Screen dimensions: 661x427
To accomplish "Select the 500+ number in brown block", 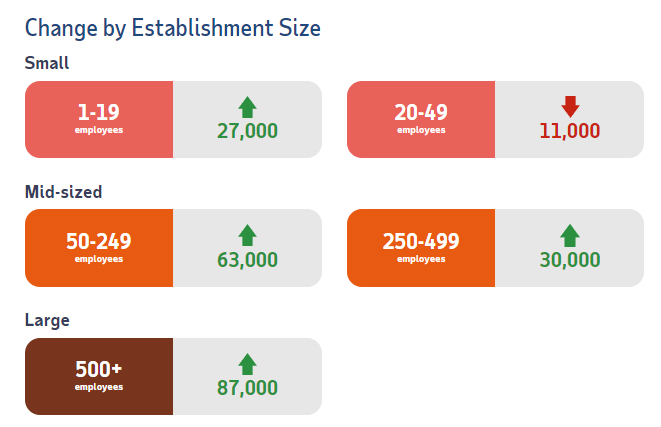I will point(99,370).
